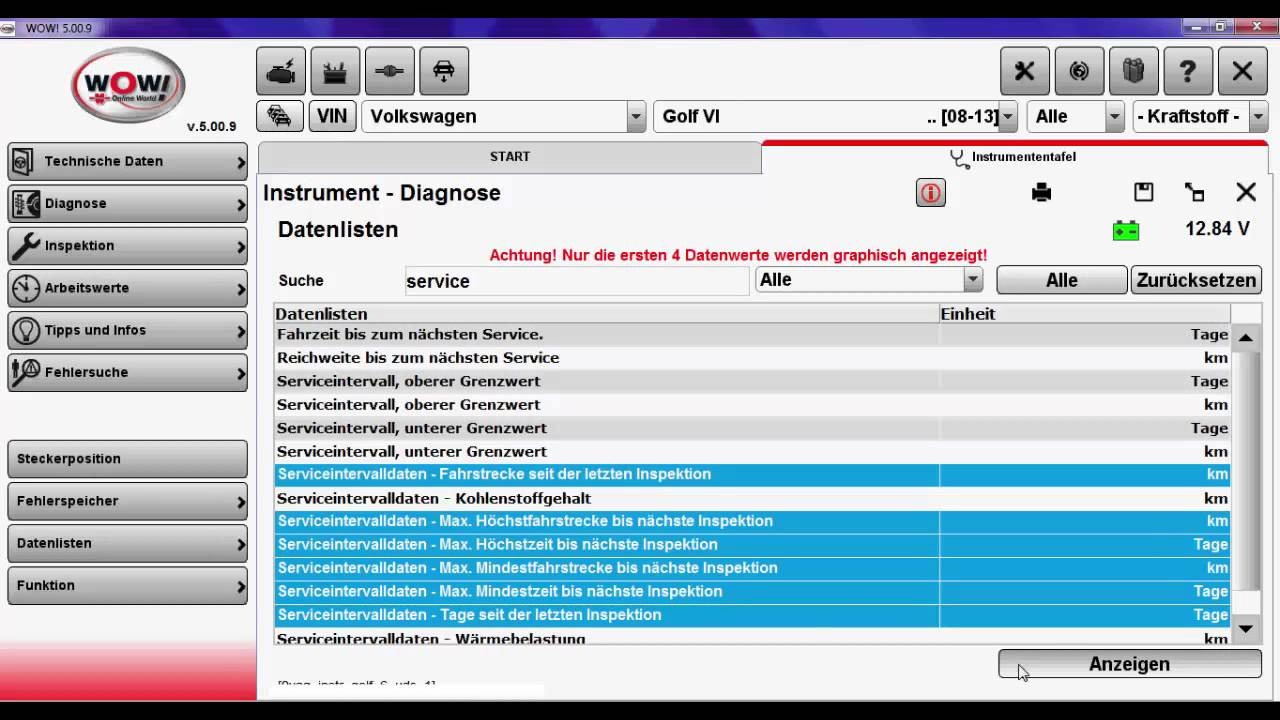This screenshot has width=1280, height=720.
Task: Expand the Fehlersuche menu
Action: click(128, 372)
